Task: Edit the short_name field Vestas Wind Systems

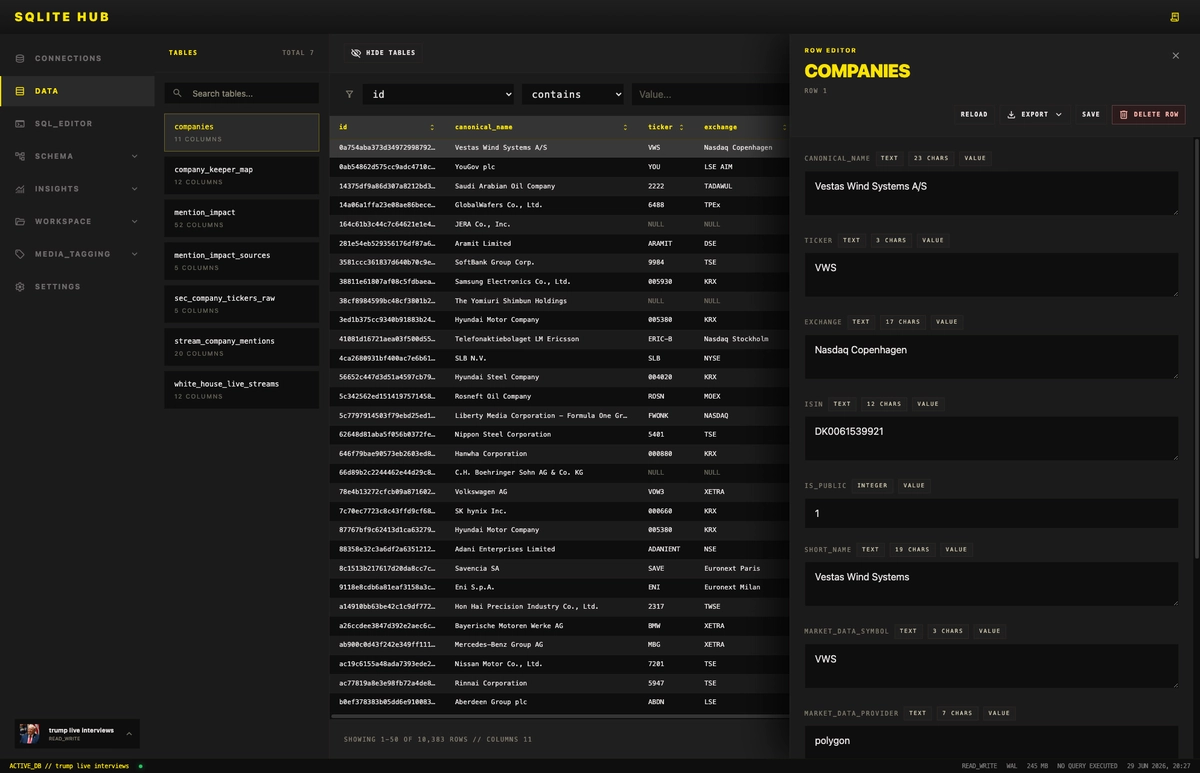Action: point(991,584)
